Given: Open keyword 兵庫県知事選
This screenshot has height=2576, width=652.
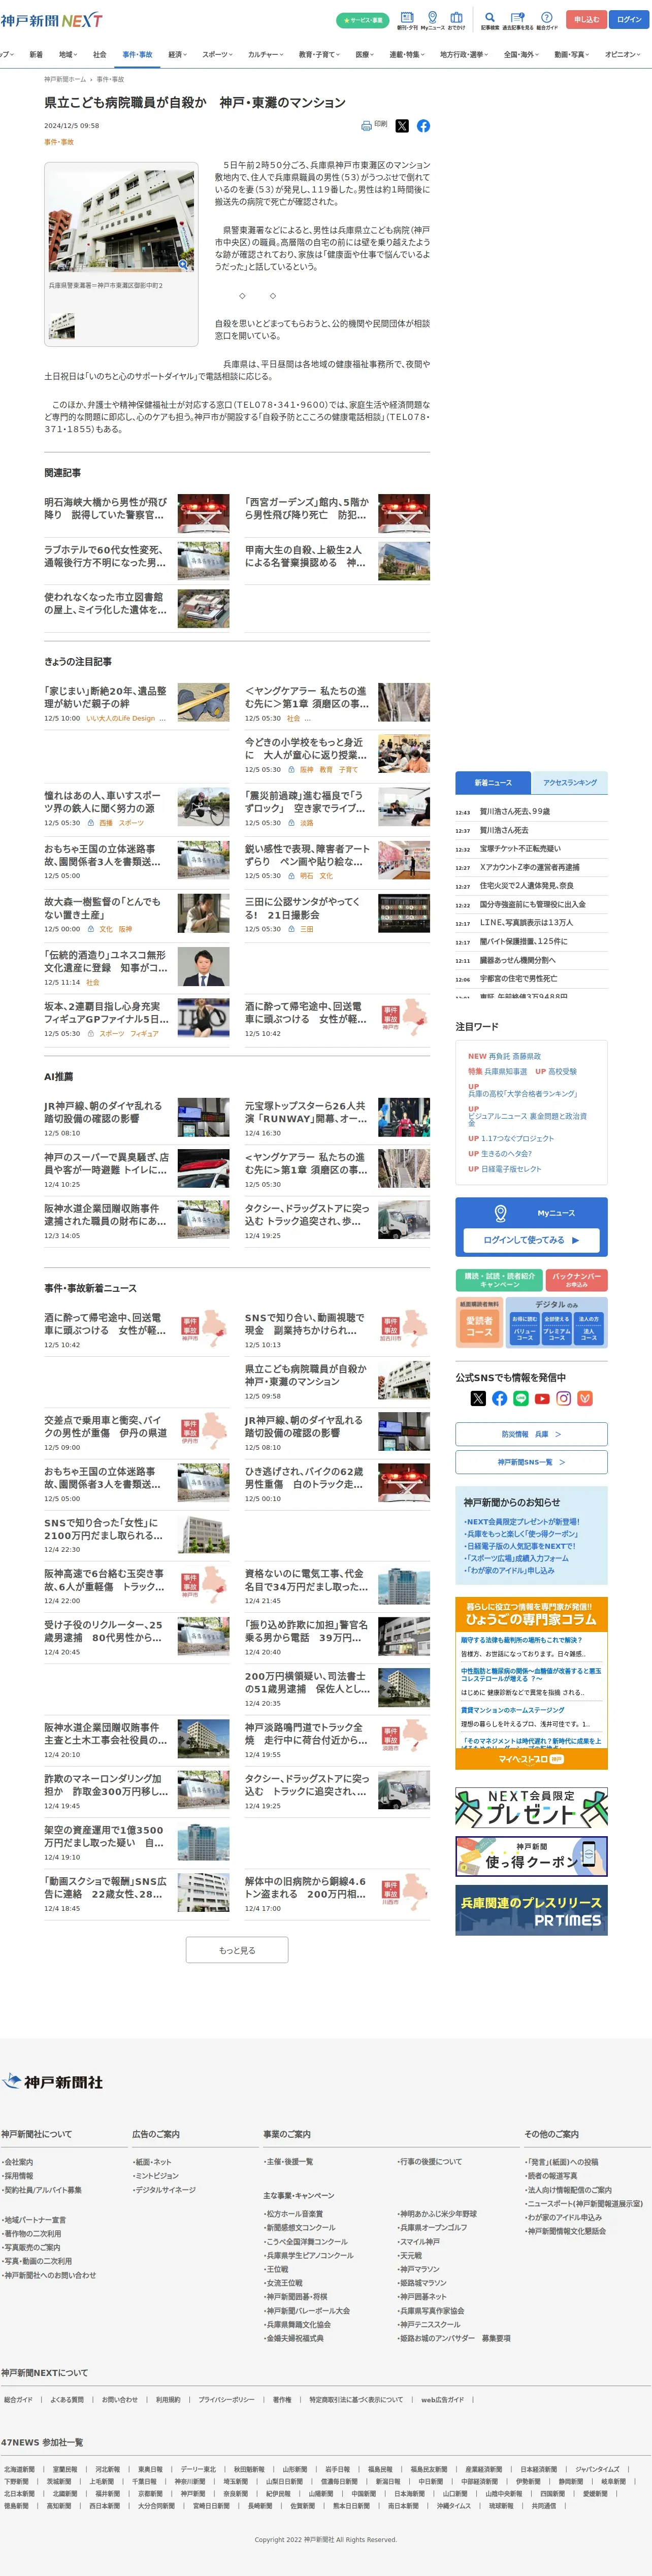Looking at the screenshot, I should point(505,1071).
